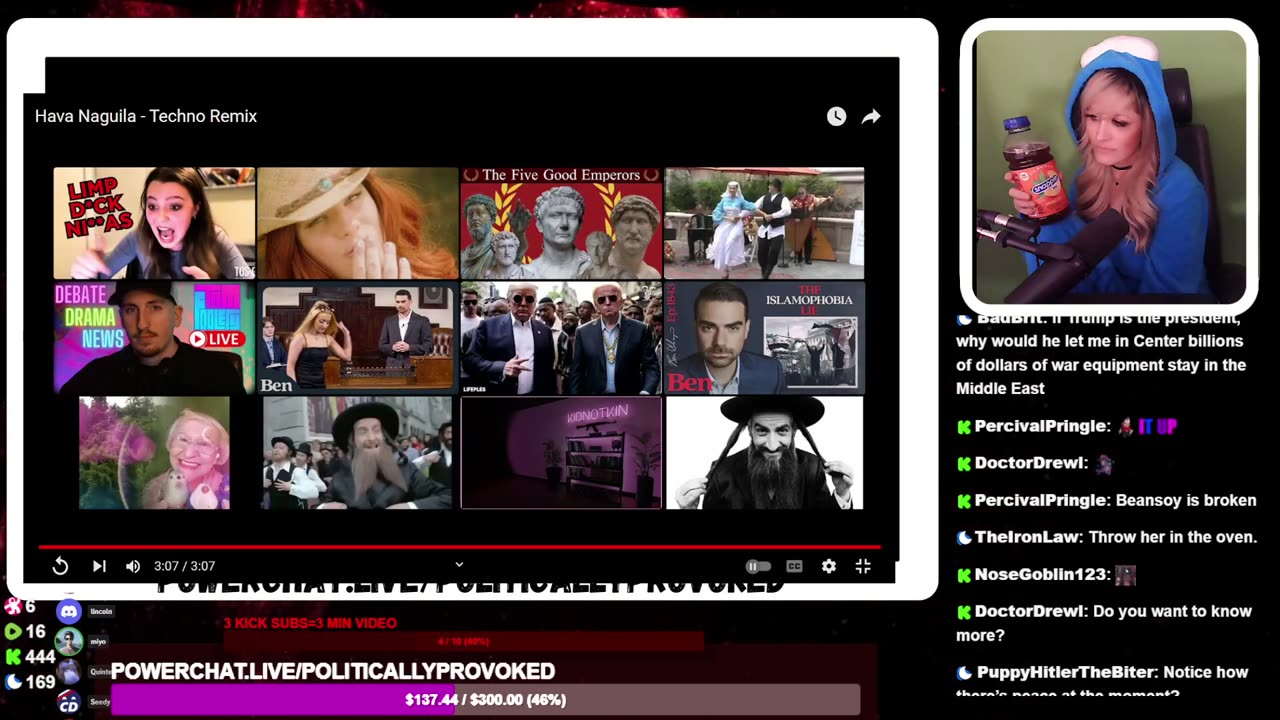Image resolution: width=1280 pixels, height=720 pixels.
Task: Click the chat message about war equipment
Action: (x=1101, y=353)
